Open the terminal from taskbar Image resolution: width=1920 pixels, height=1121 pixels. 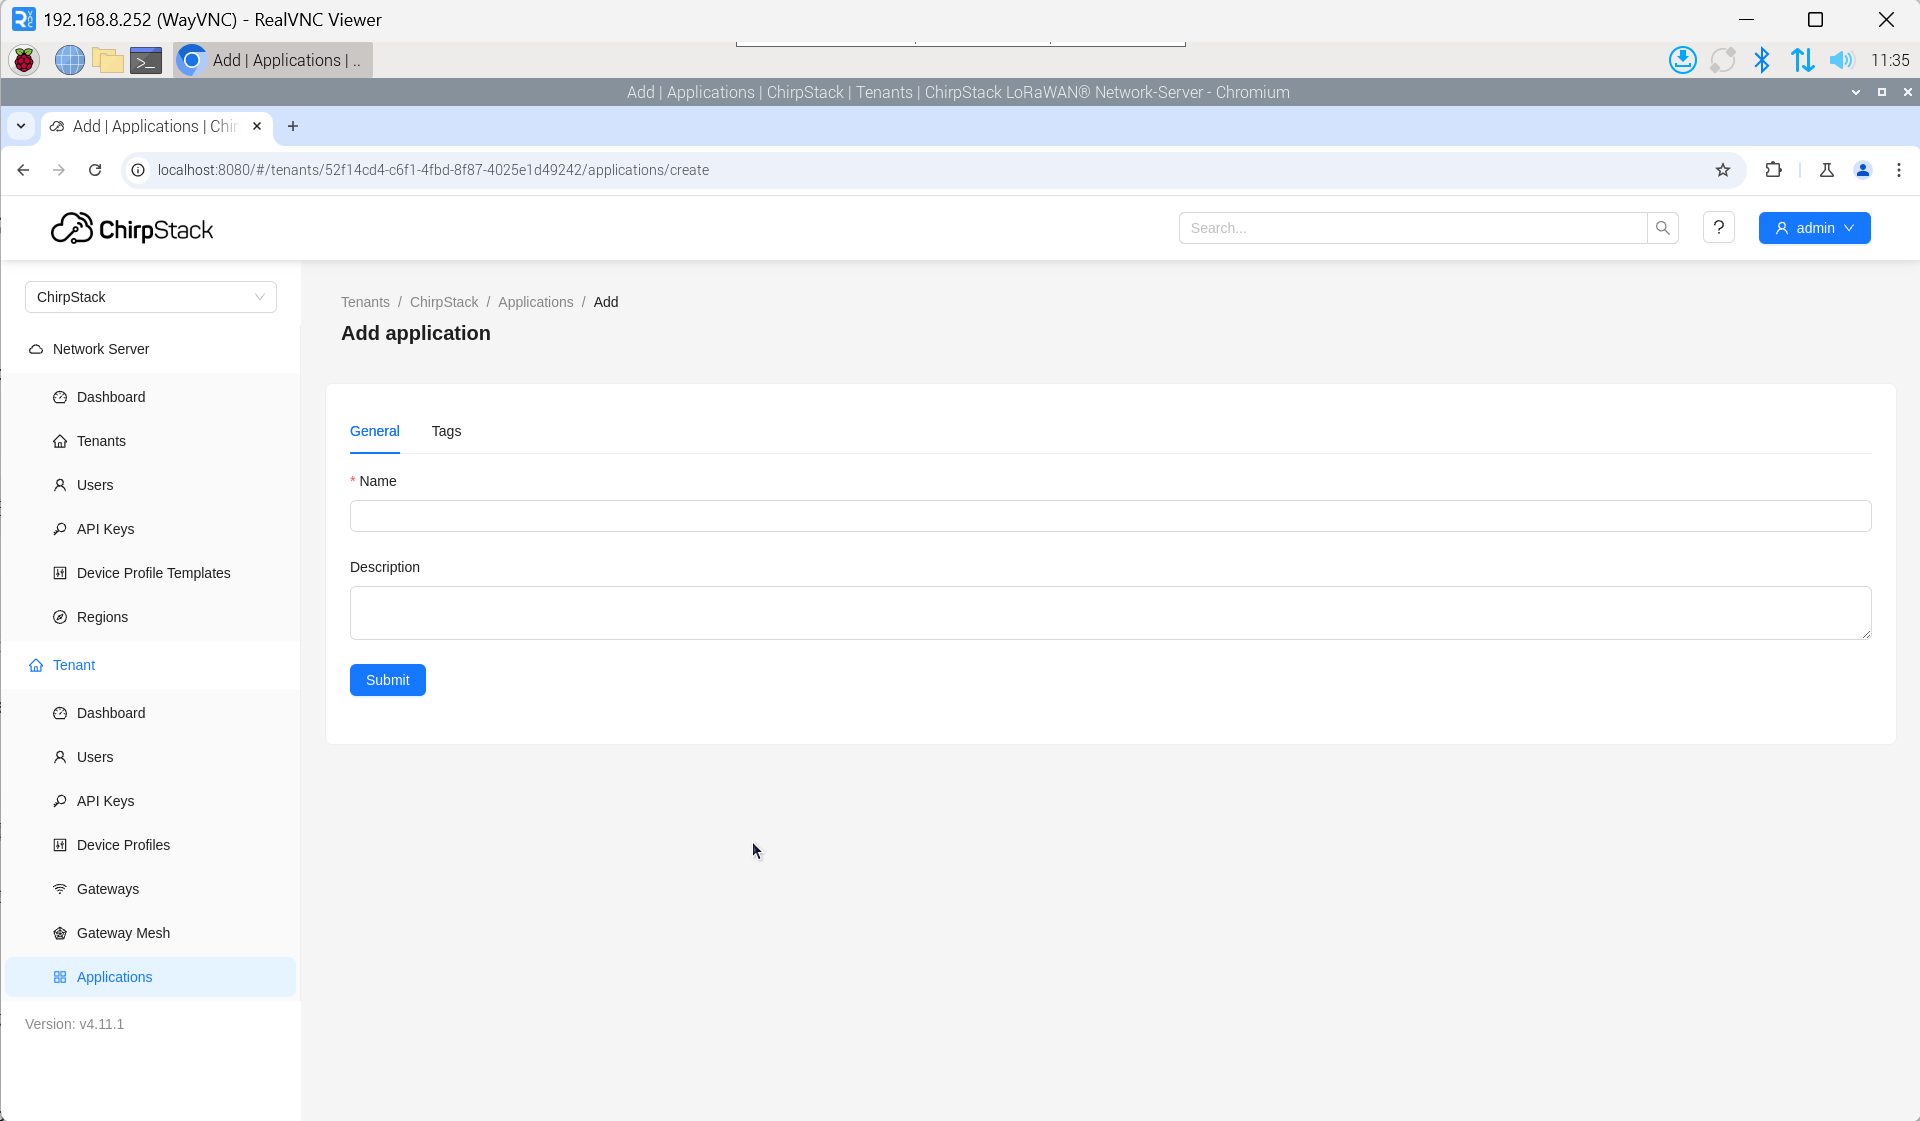[x=146, y=61]
